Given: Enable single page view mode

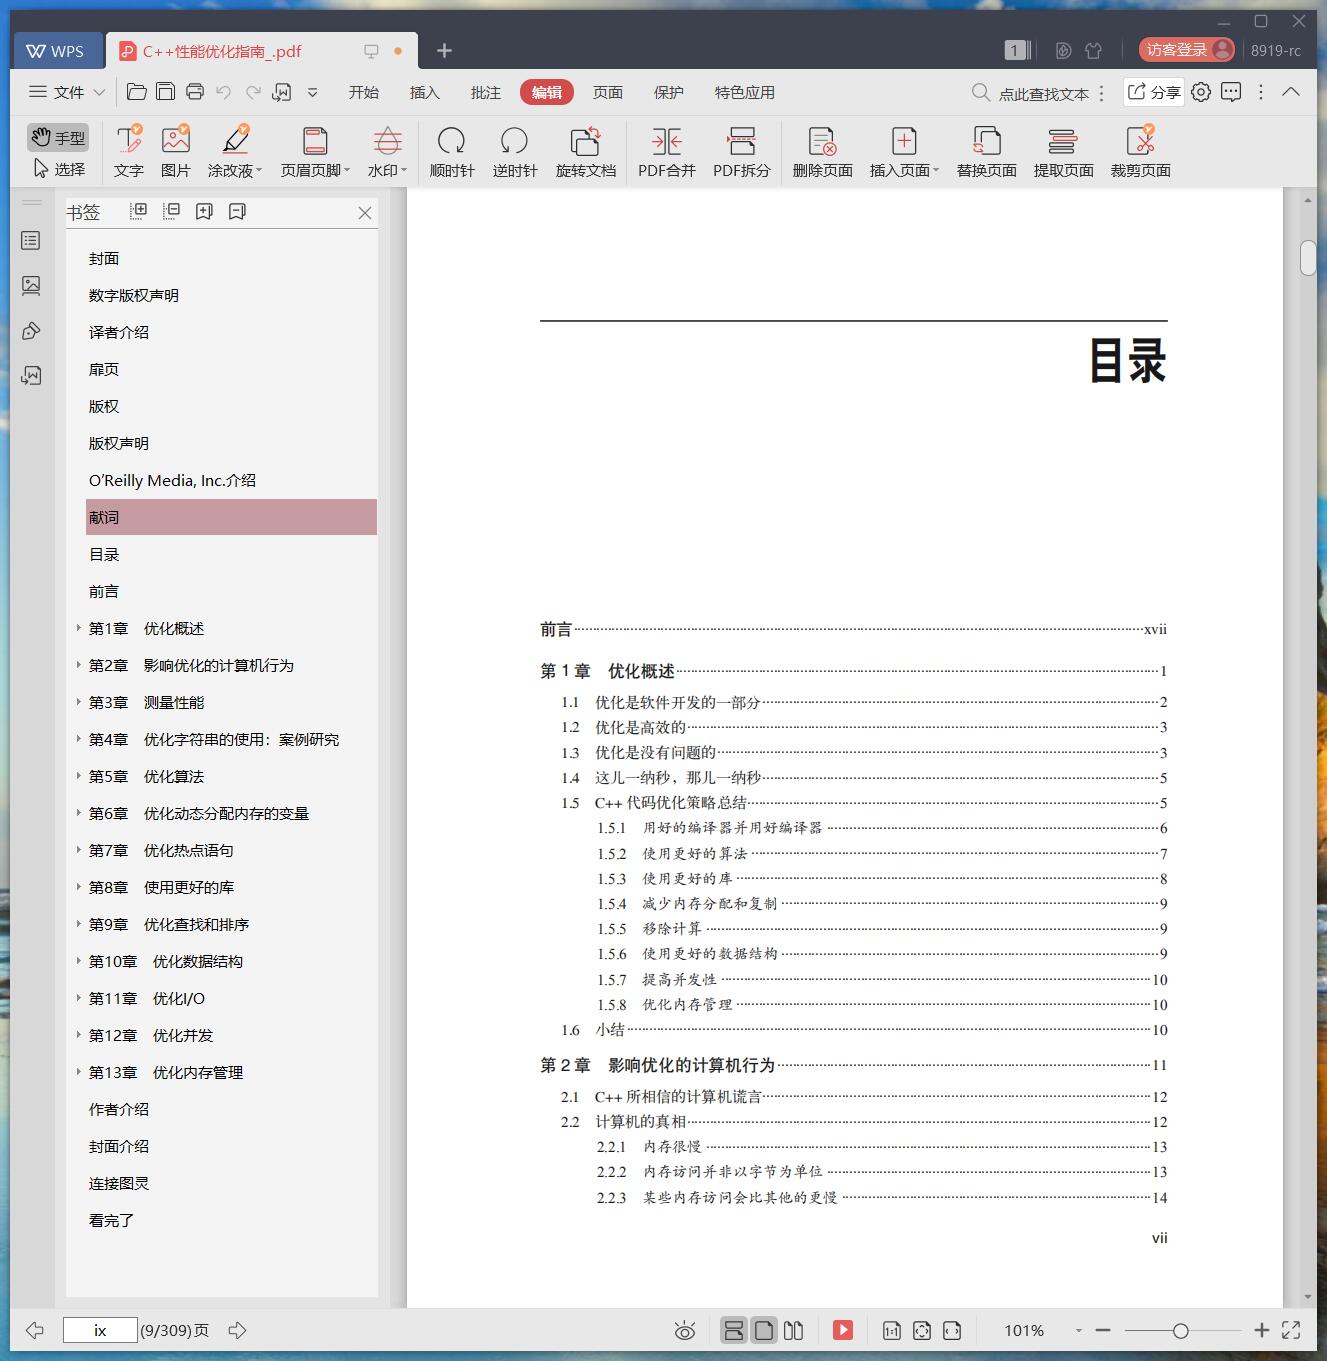Looking at the screenshot, I should [764, 1330].
